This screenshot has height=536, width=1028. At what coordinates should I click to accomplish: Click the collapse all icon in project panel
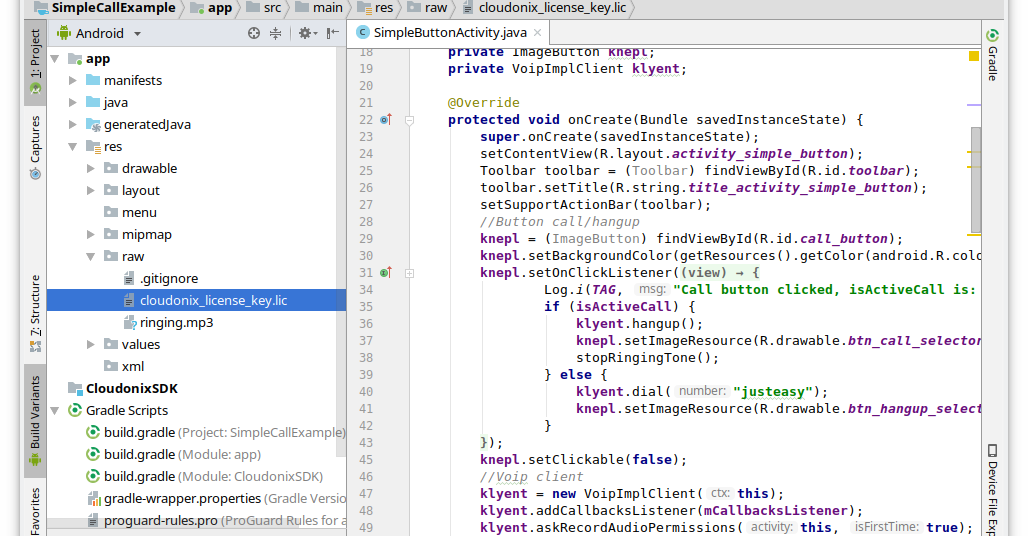click(x=275, y=33)
